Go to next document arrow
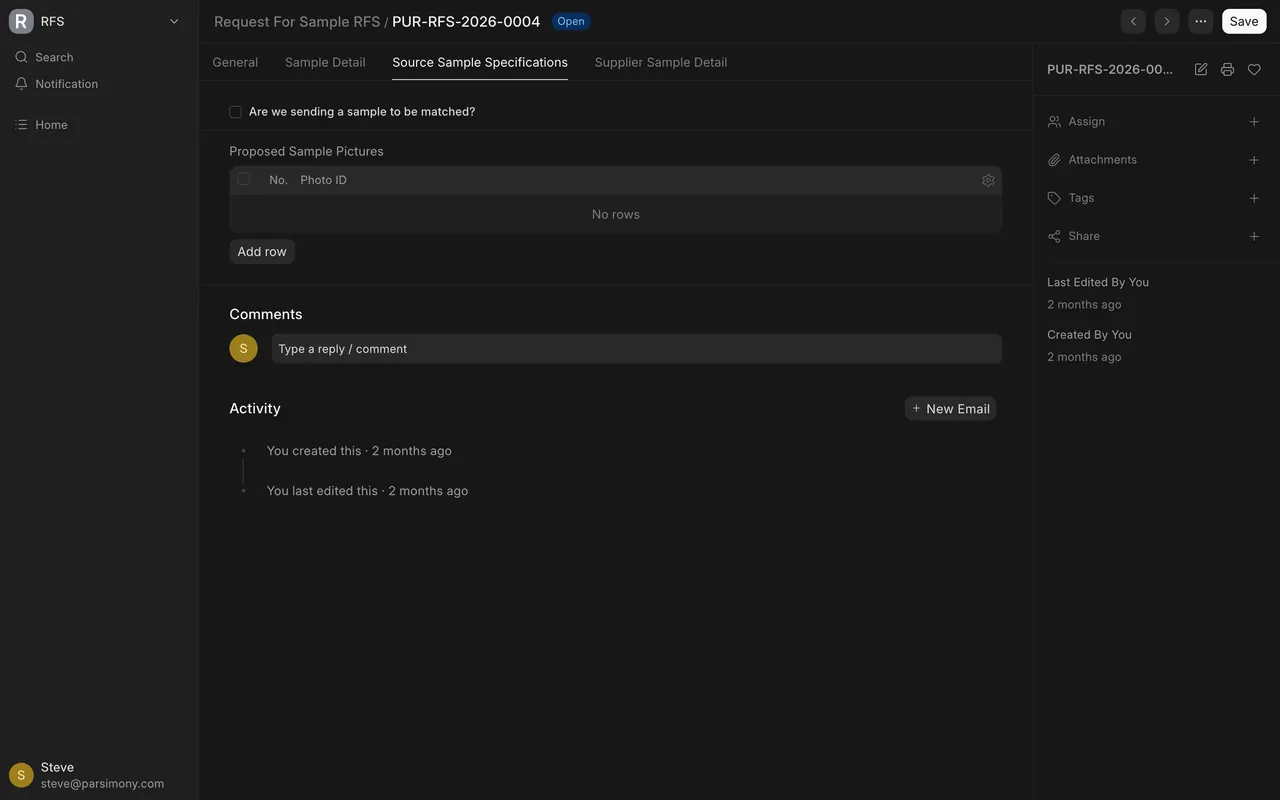The height and width of the screenshot is (800, 1280). 1167,21
